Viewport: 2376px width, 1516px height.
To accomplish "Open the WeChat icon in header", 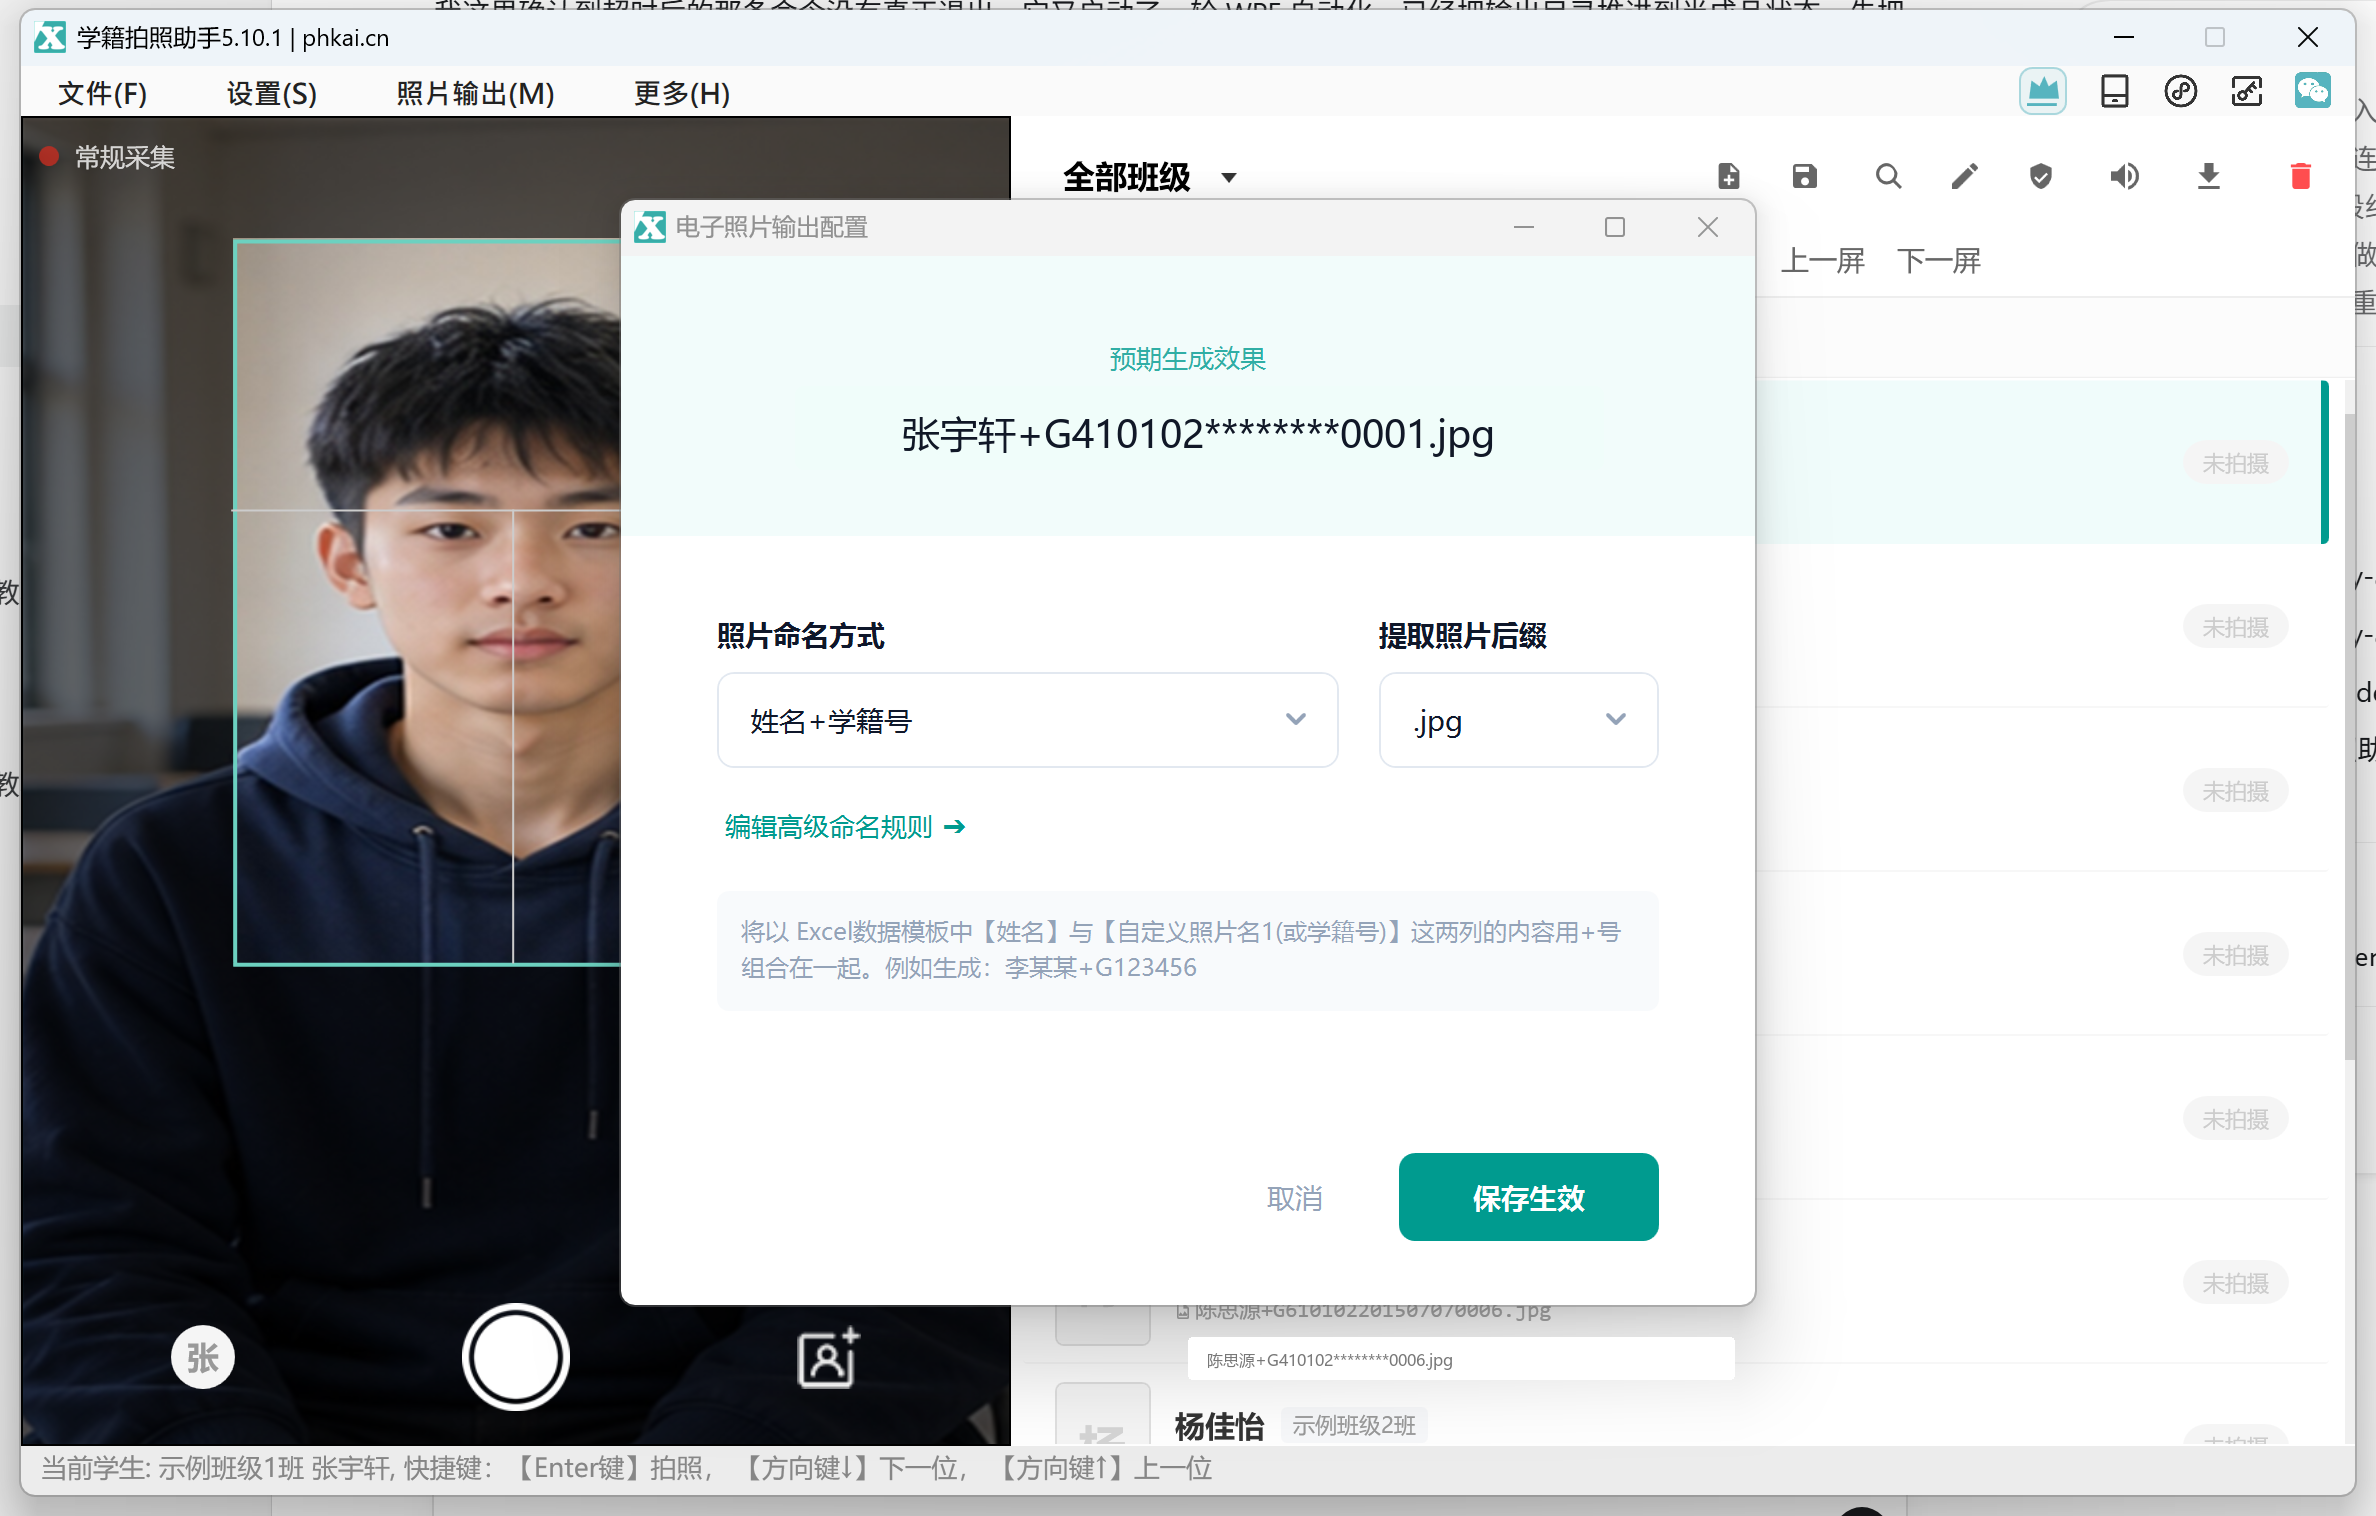I will [x=2312, y=92].
